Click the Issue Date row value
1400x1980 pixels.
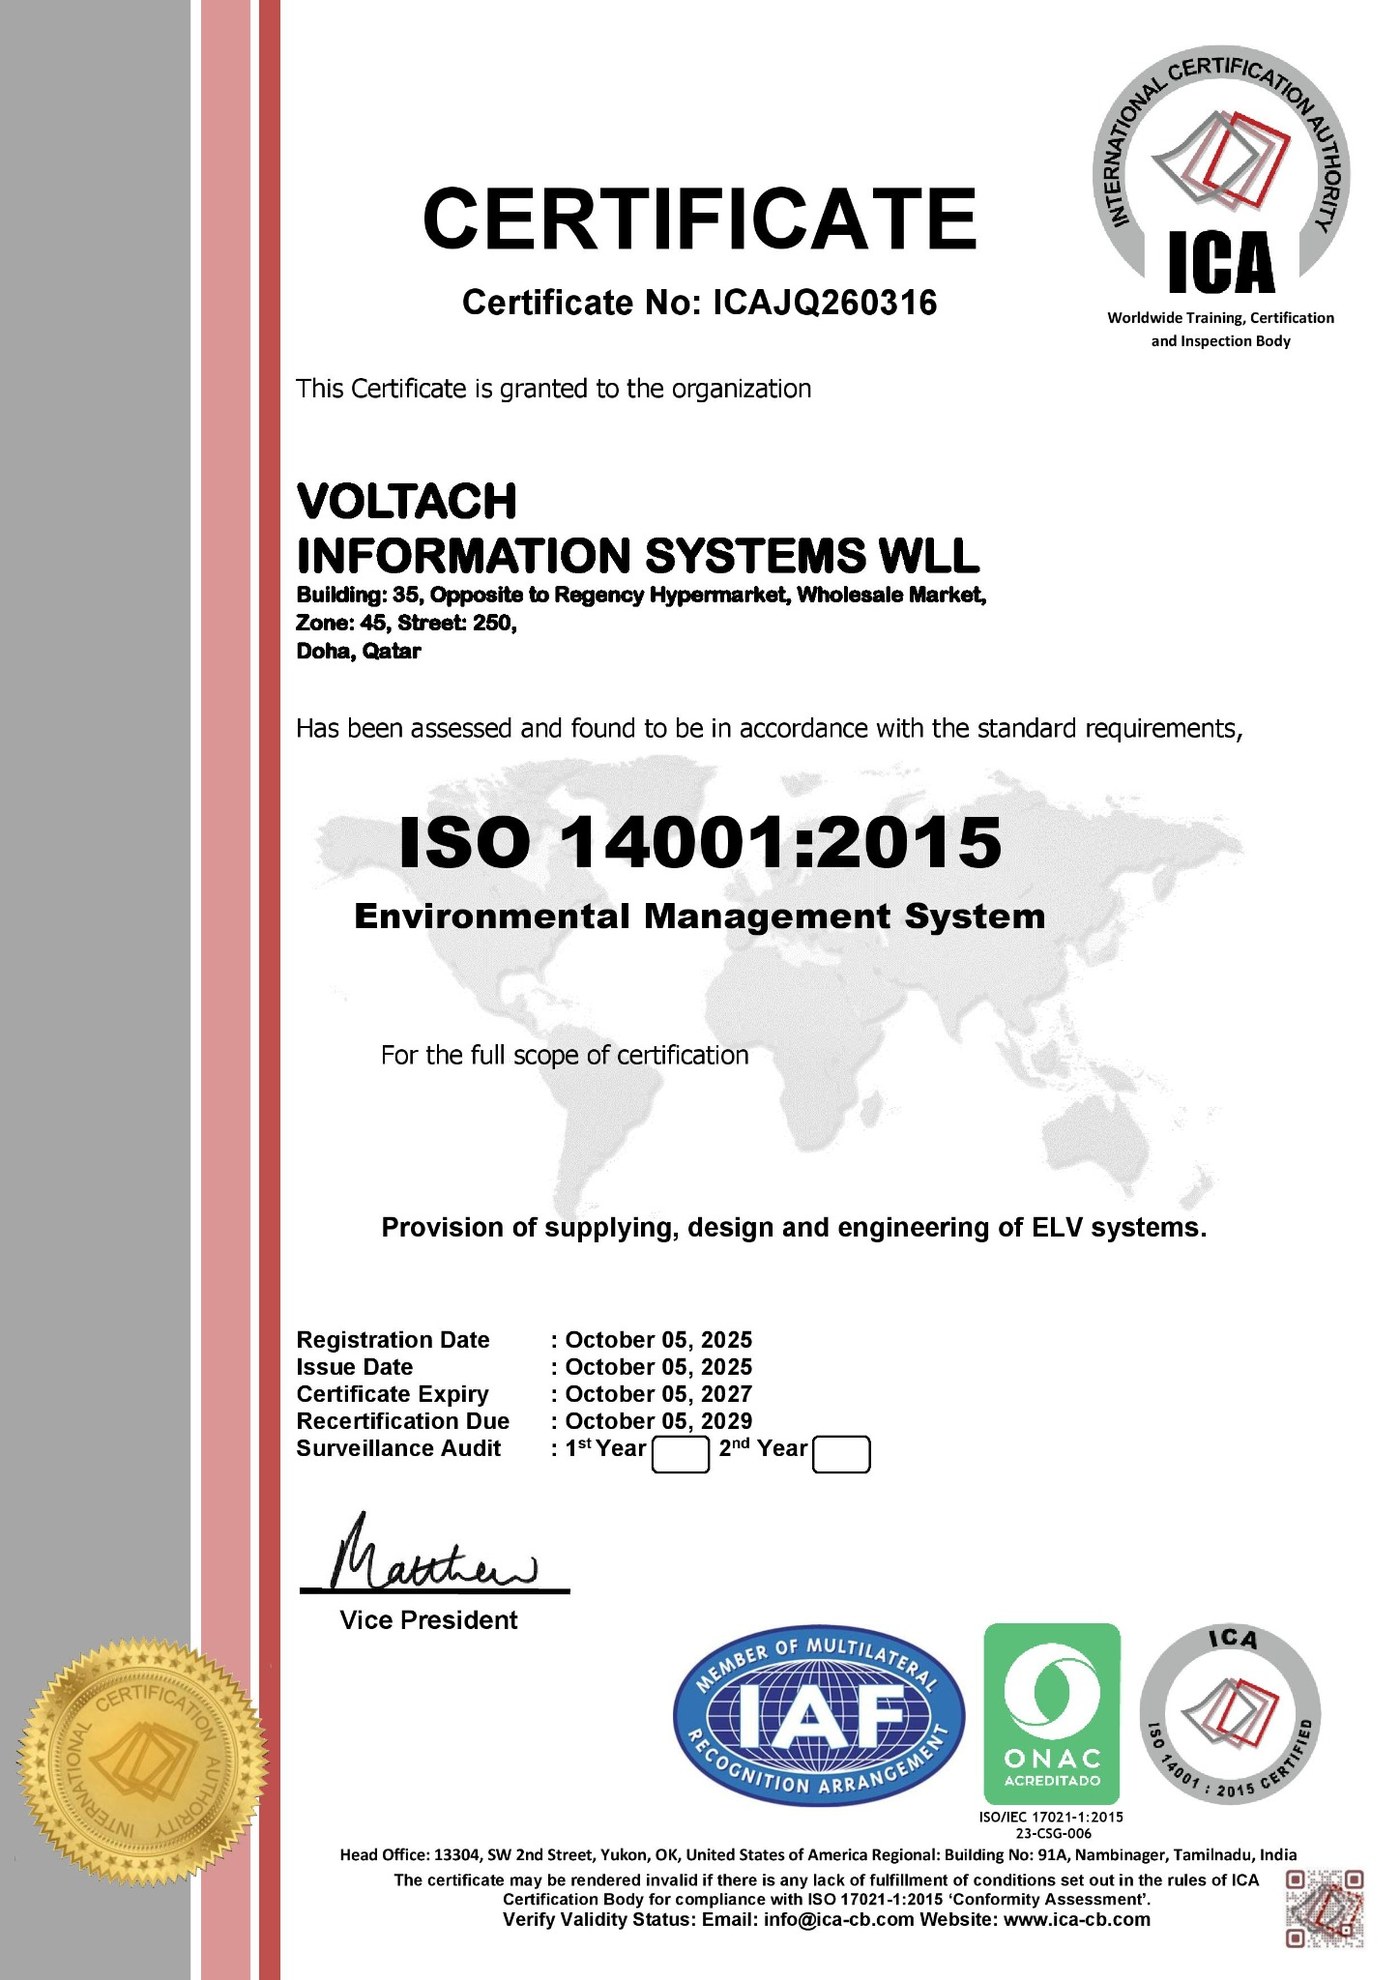(658, 1367)
